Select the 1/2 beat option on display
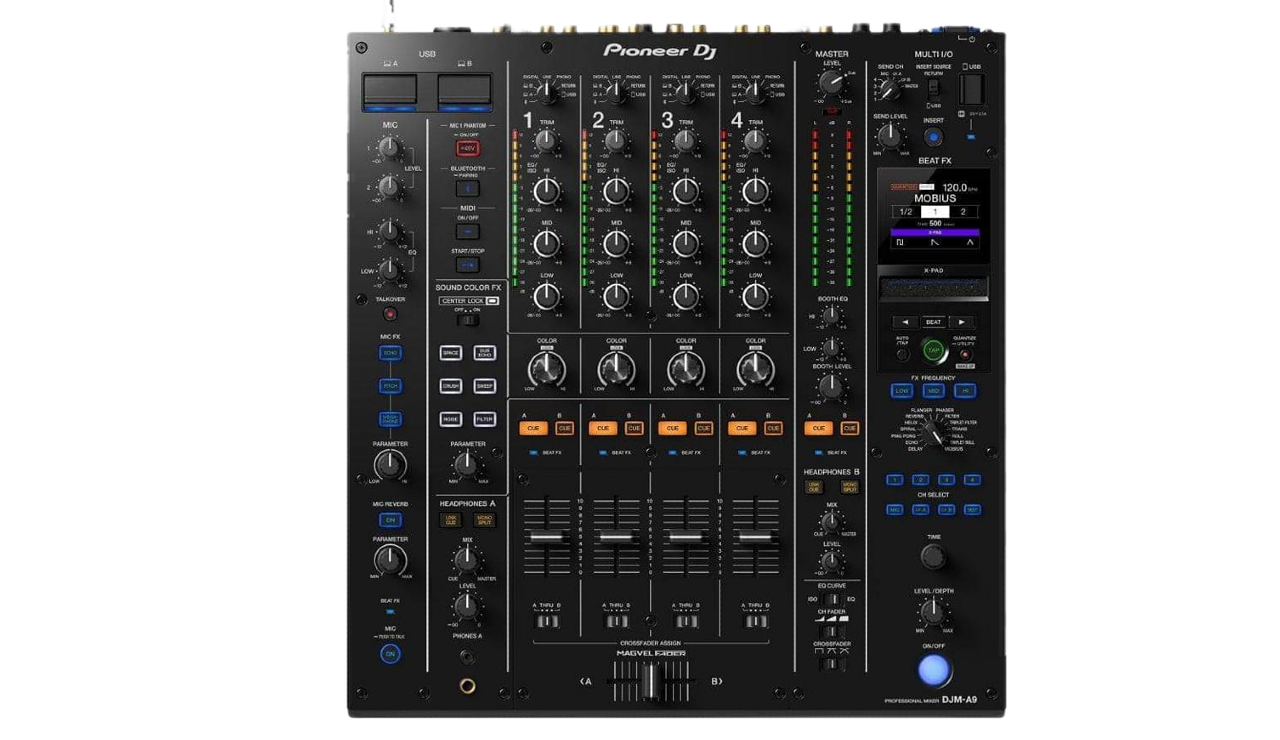The image size is (1280, 740). 903,212
